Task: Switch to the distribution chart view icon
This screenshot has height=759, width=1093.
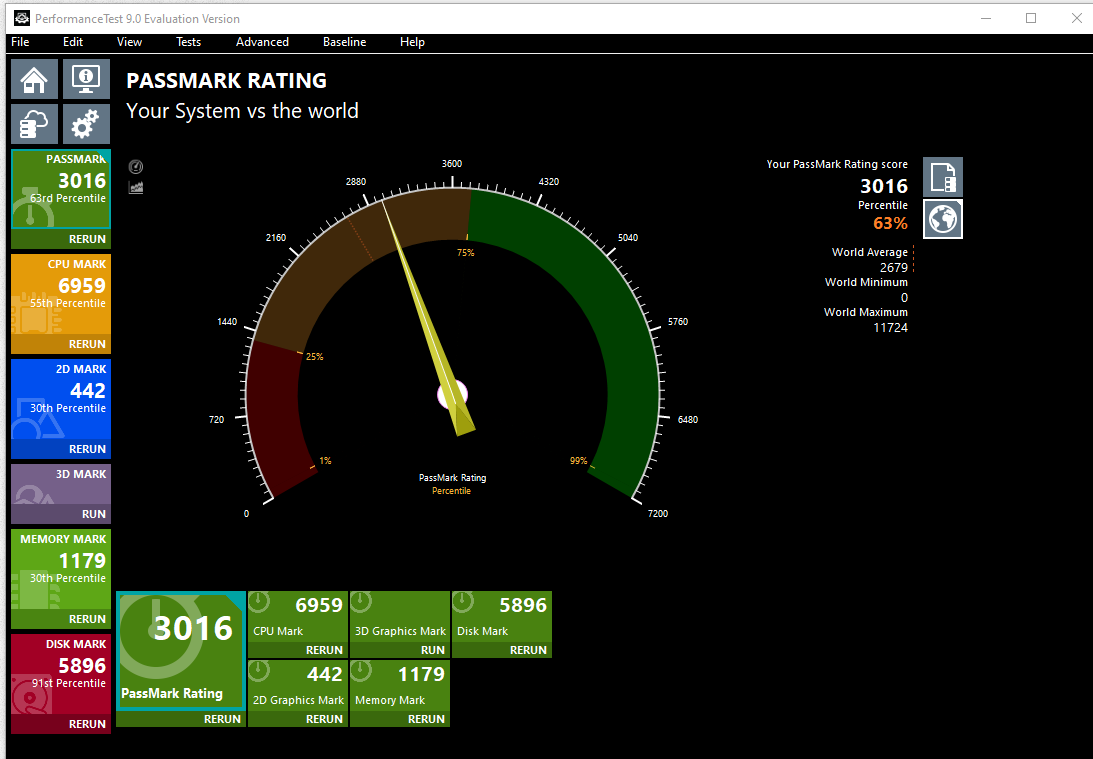Action: (x=136, y=187)
